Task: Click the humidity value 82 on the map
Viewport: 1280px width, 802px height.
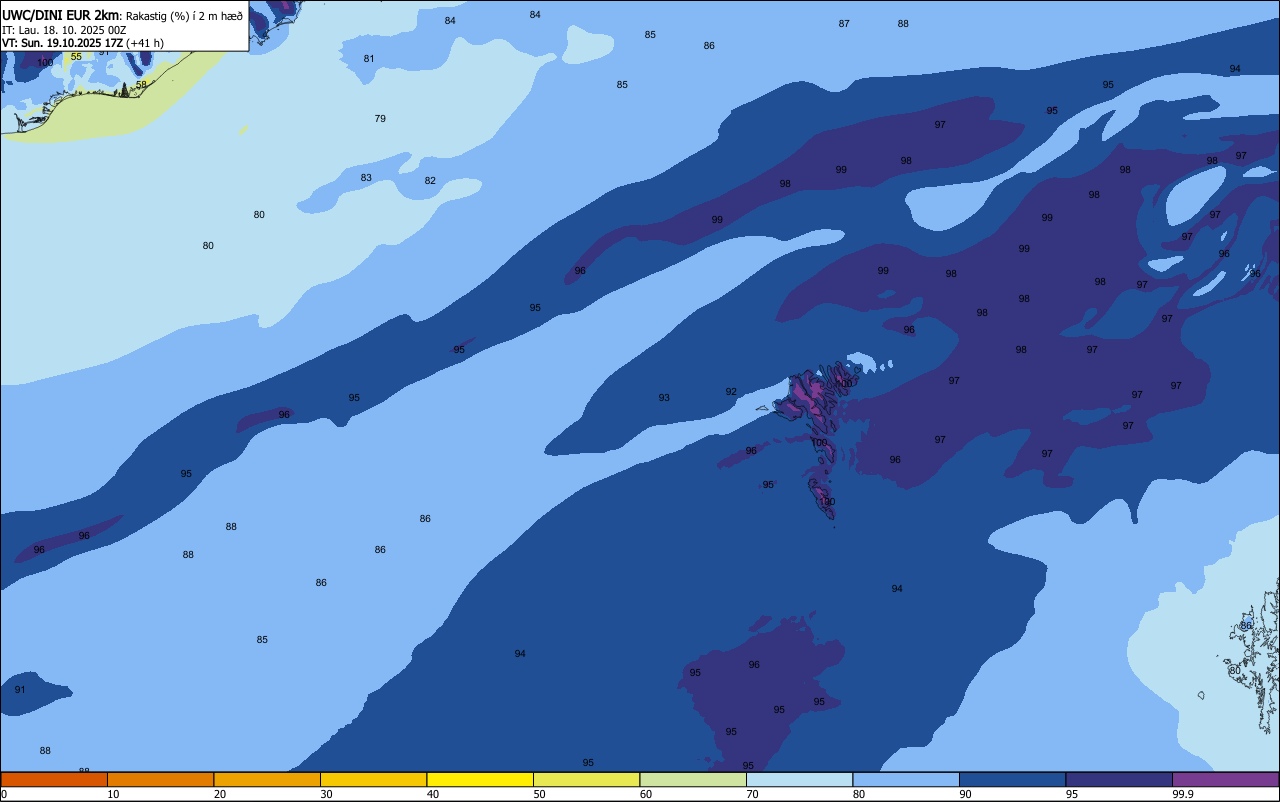Action: coord(430,181)
